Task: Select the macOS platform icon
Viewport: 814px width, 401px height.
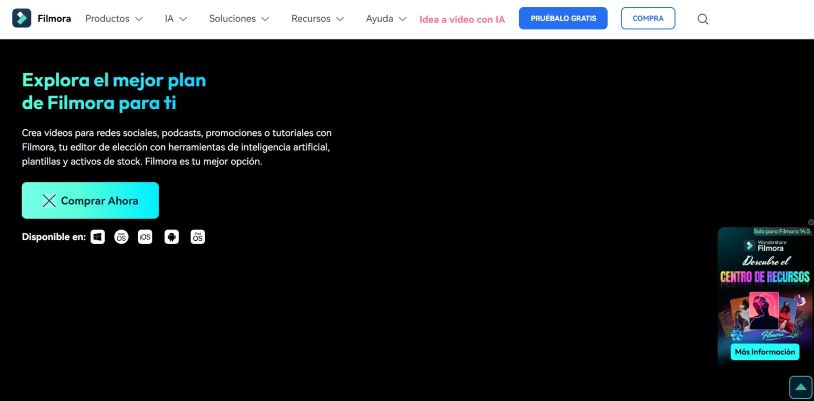Action: point(121,237)
